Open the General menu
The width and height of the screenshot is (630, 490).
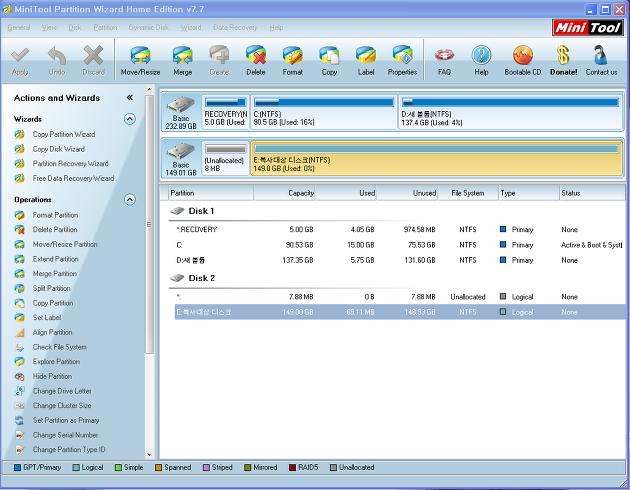click(x=18, y=27)
